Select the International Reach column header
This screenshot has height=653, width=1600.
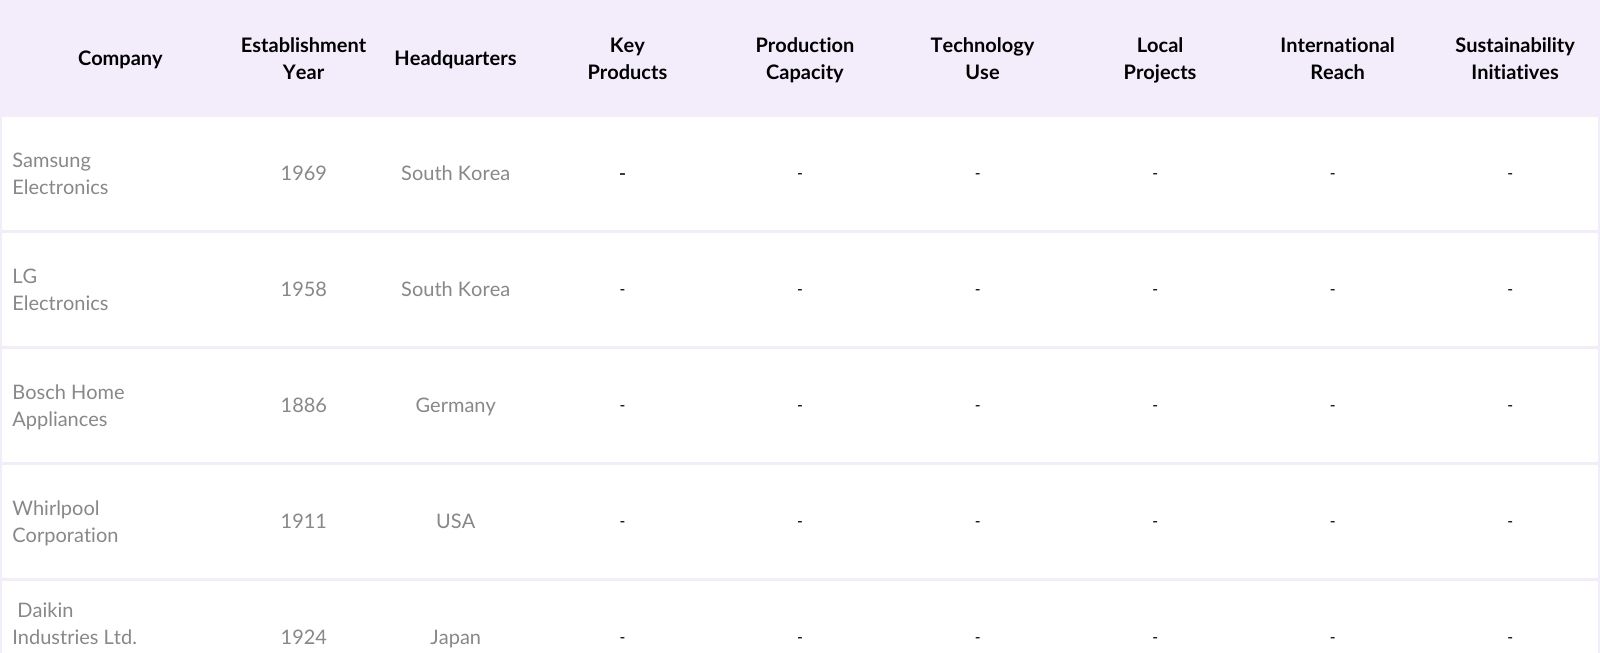(x=1337, y=58)
